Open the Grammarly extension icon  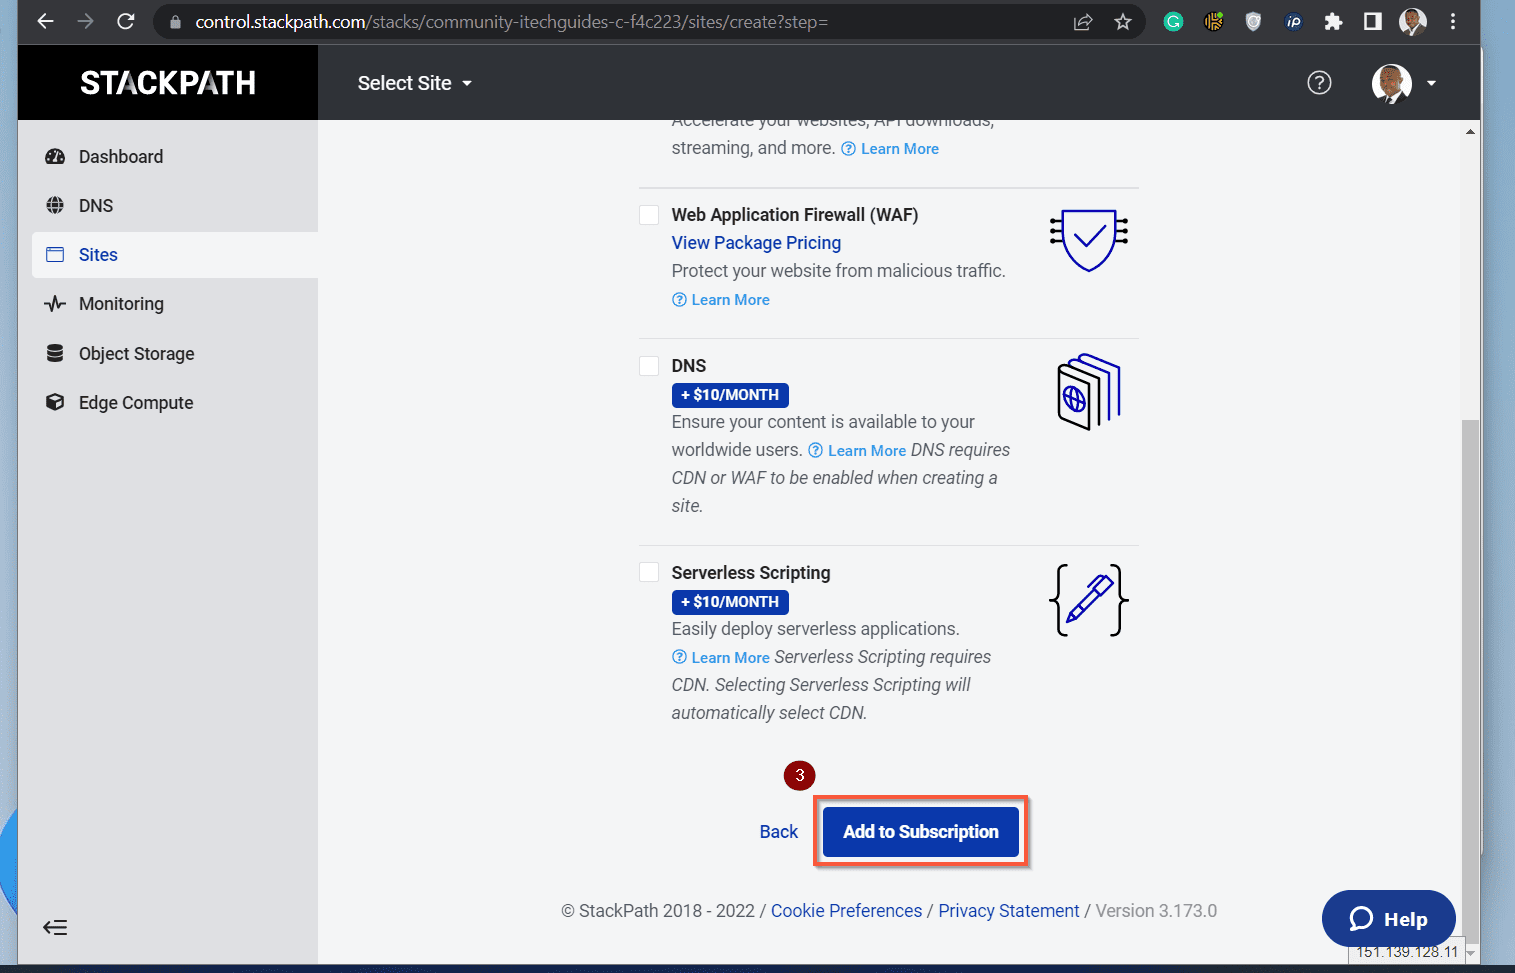point(1174,22)
